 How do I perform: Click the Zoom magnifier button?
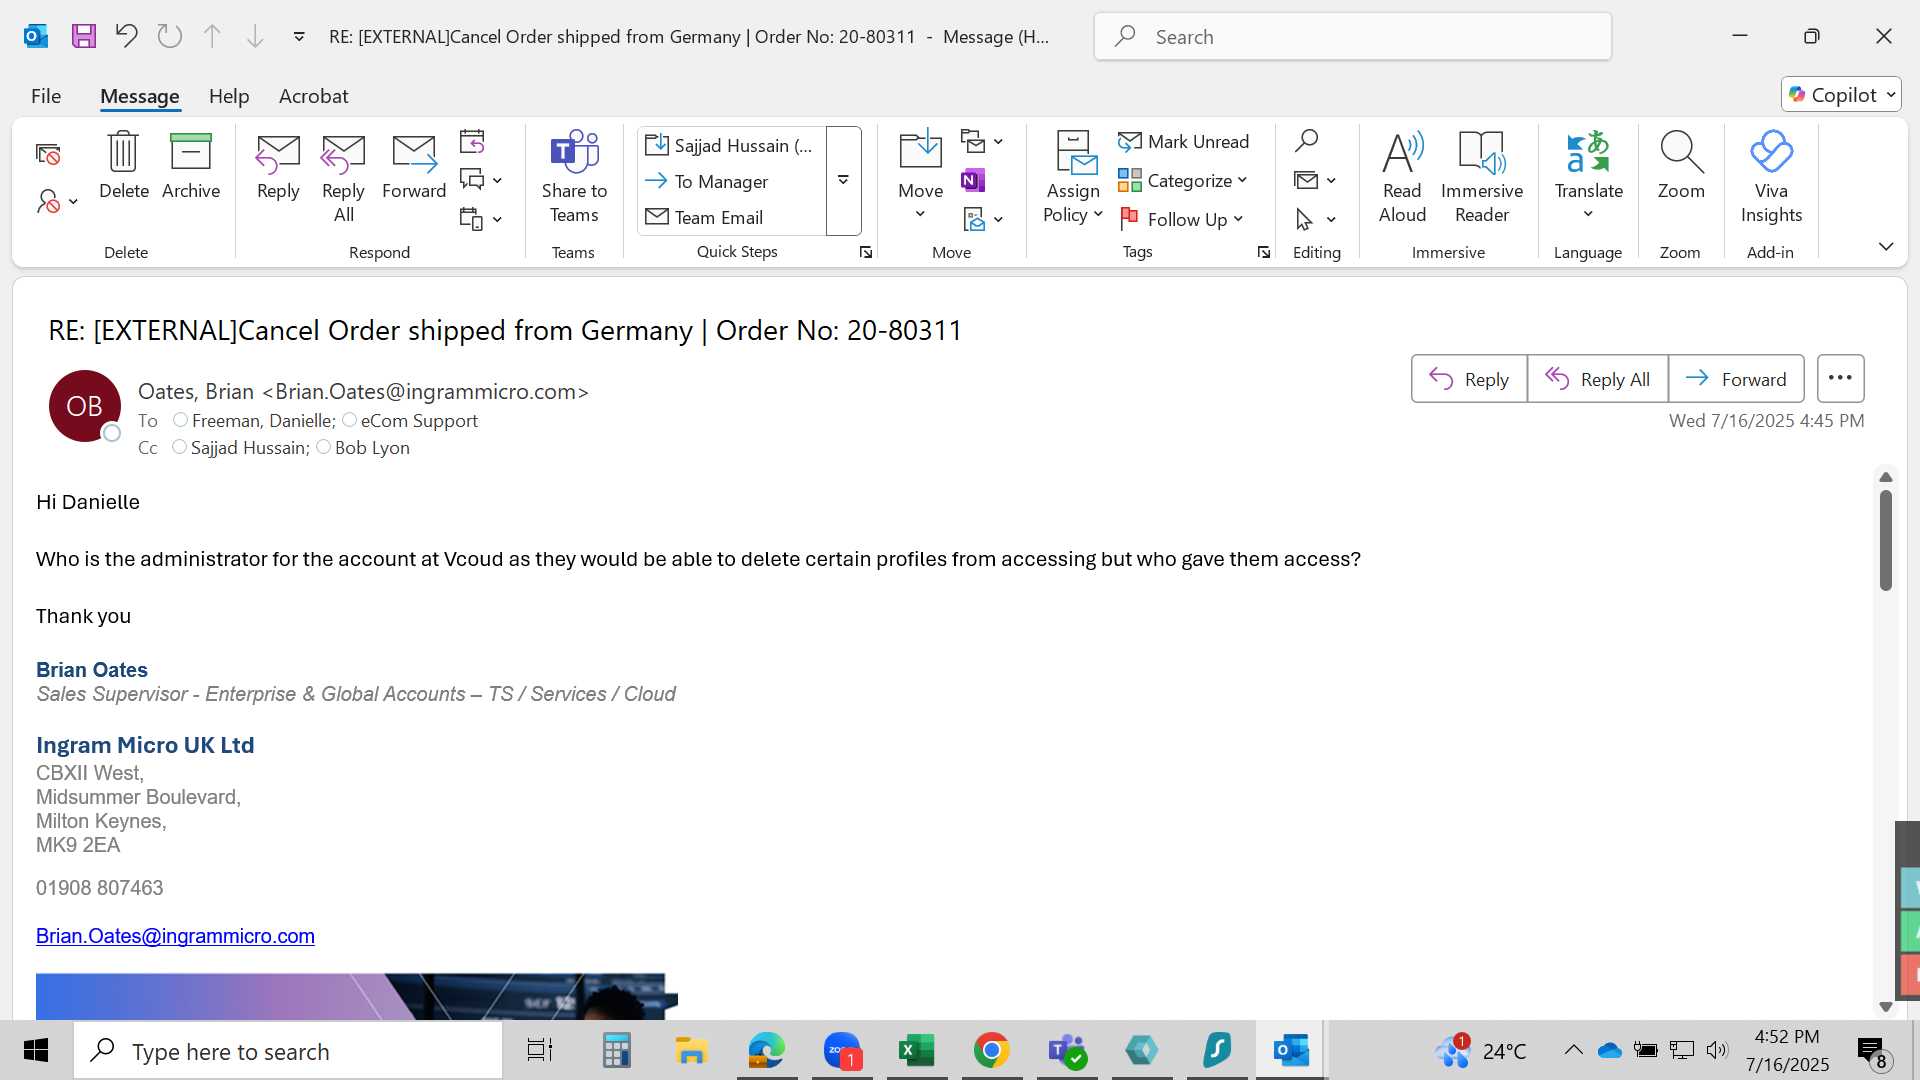coord(1681,165)
